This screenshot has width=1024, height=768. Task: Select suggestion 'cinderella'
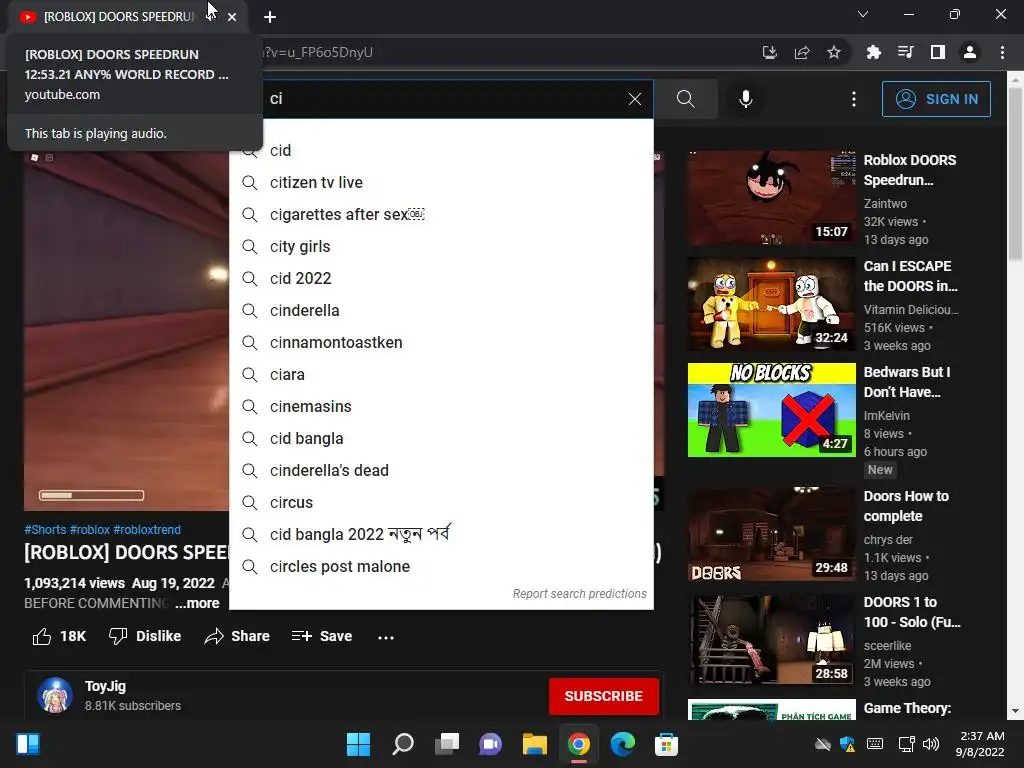tap(441, 310)
